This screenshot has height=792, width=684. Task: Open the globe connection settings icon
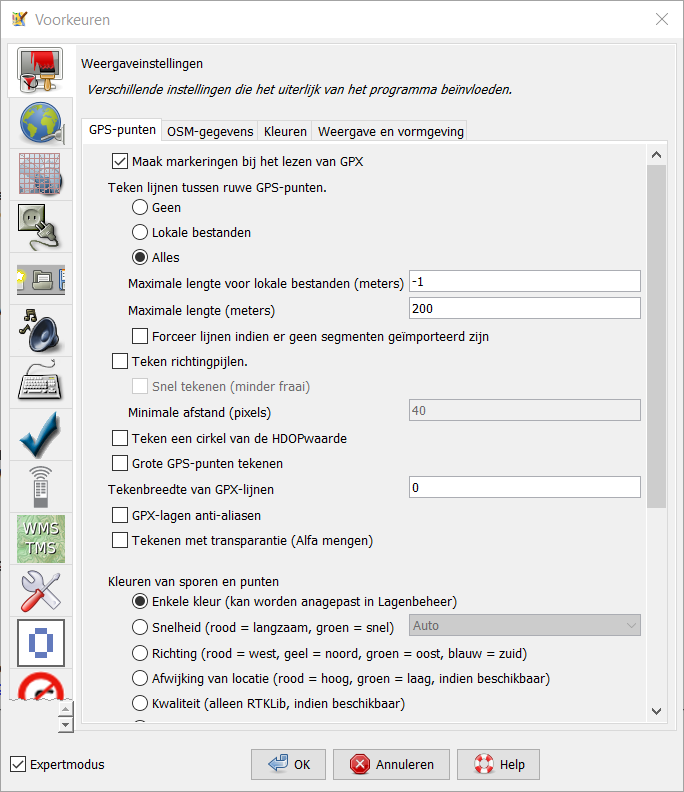tap(40, 124)
